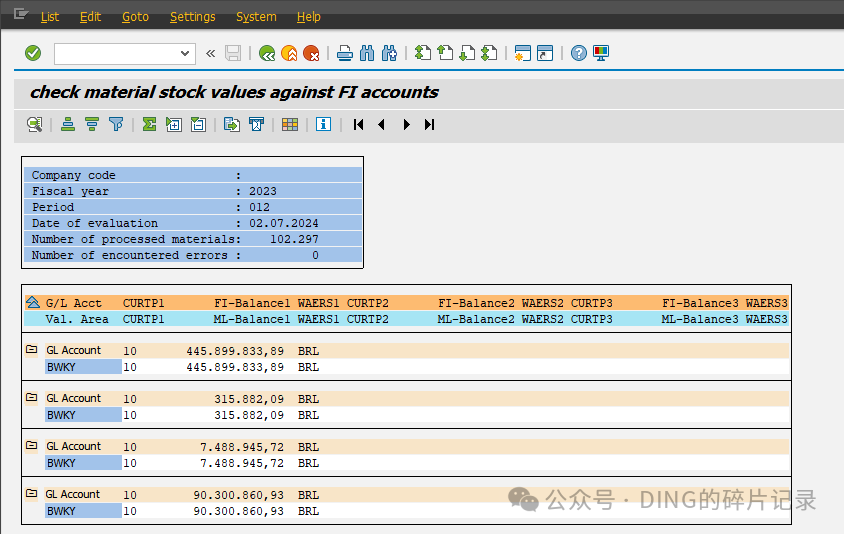Sort the list in ascending order
The image size is (844, 534).
68,125
